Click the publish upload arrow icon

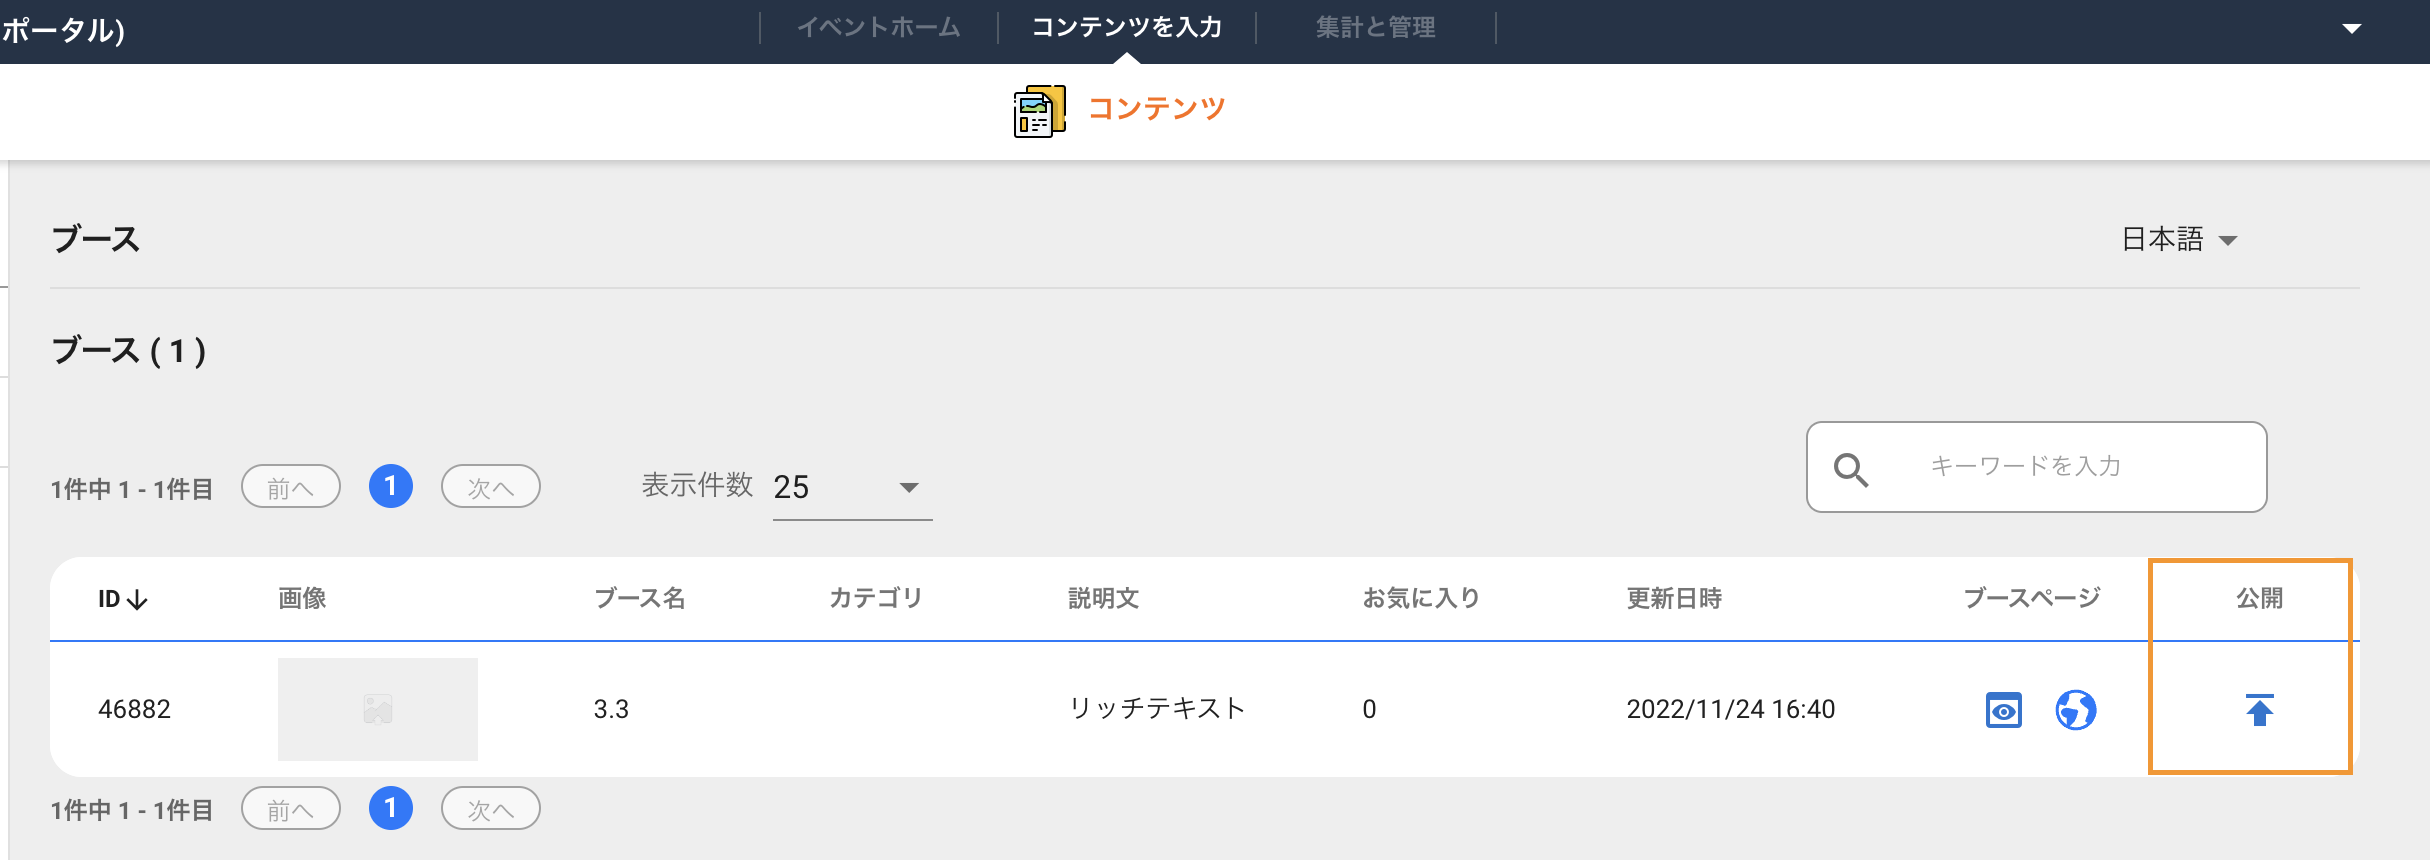point(2259,710)
